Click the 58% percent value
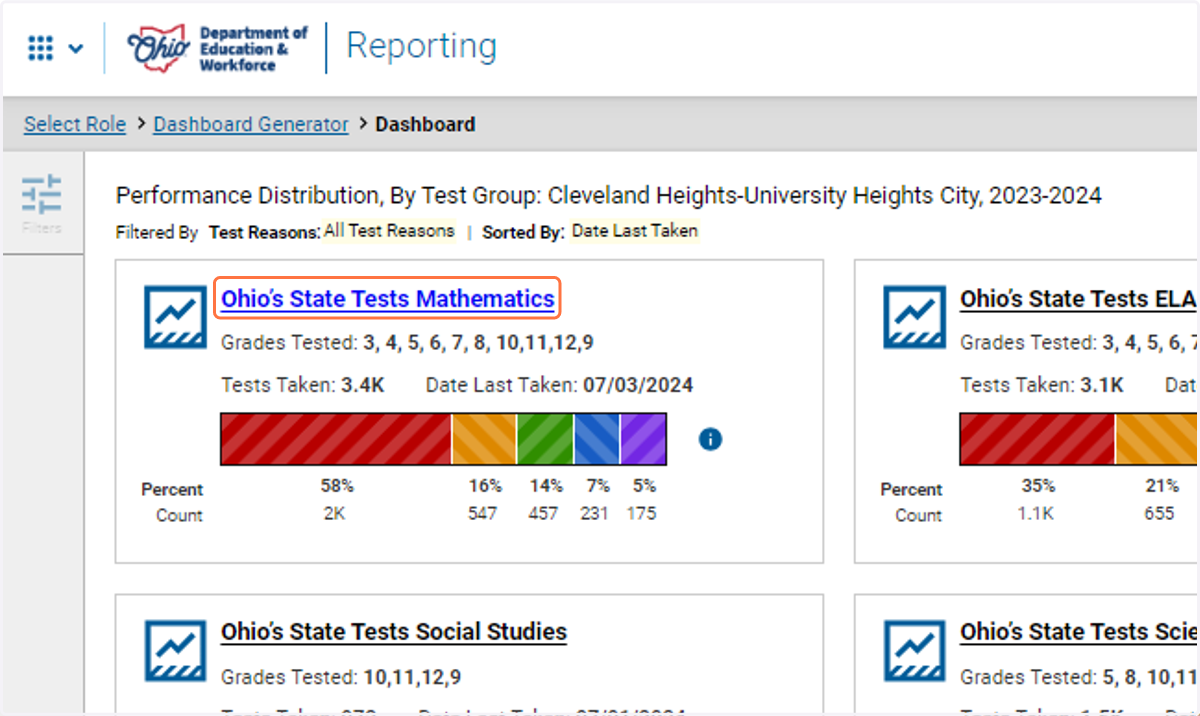Viewport: 1200px width, 716px height. [337, 486]
